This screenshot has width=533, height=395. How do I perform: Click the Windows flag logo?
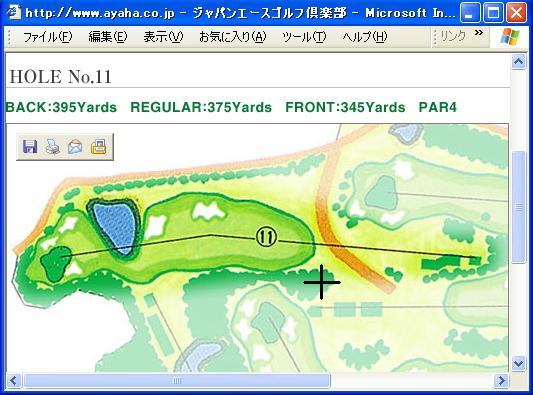(510, 37)
